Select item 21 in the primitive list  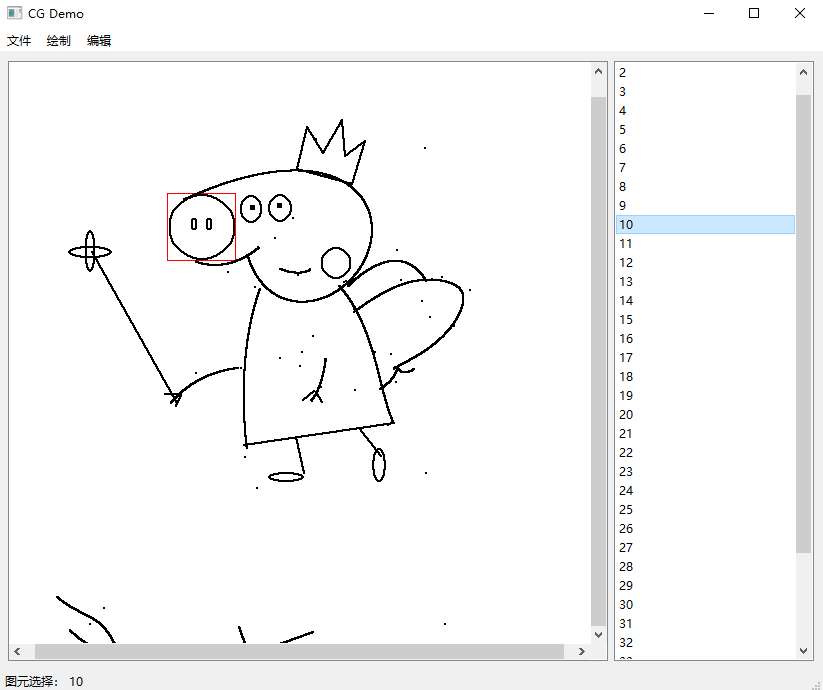(x=705, y=433)
